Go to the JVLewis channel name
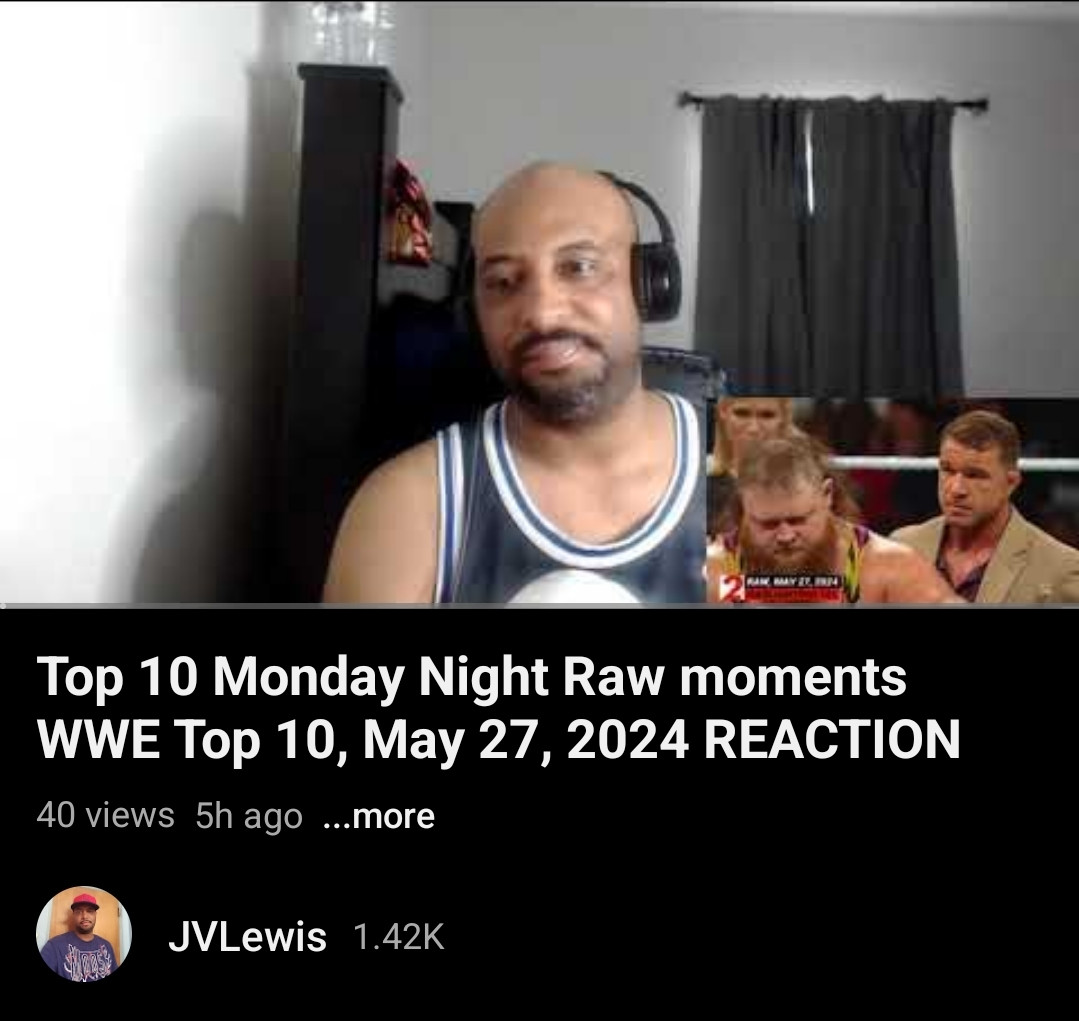The height and width of the screenshot is (1021, 1079). tap(247, 936)
